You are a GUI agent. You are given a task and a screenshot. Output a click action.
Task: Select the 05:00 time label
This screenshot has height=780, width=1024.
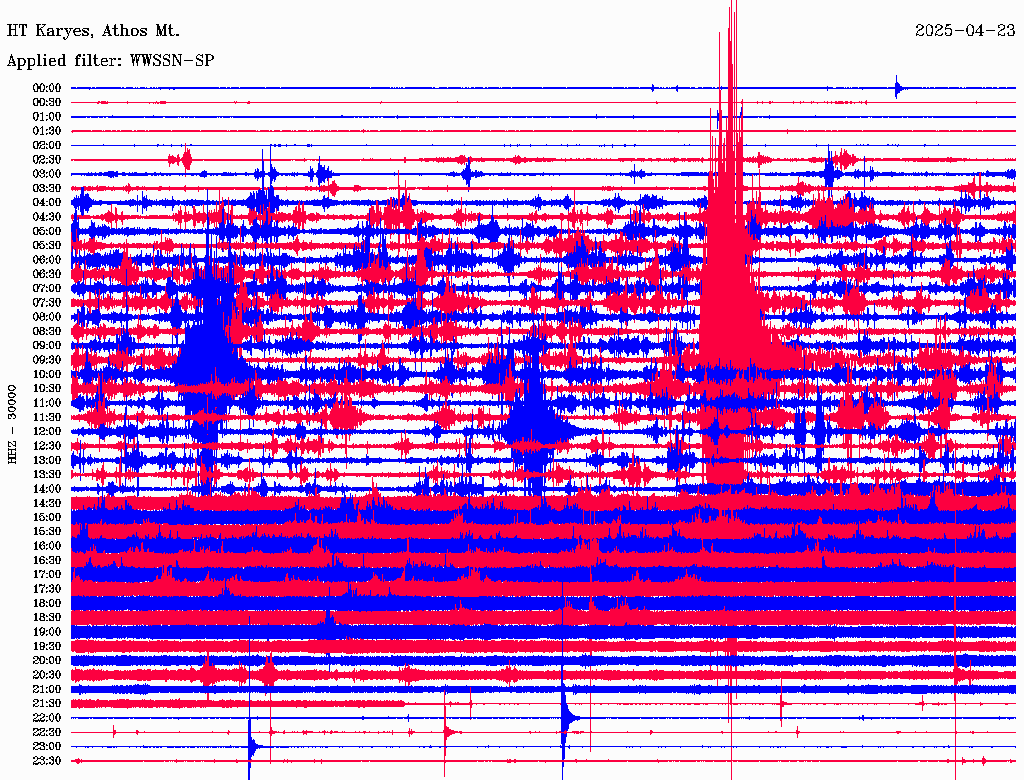tap(47, 231)
